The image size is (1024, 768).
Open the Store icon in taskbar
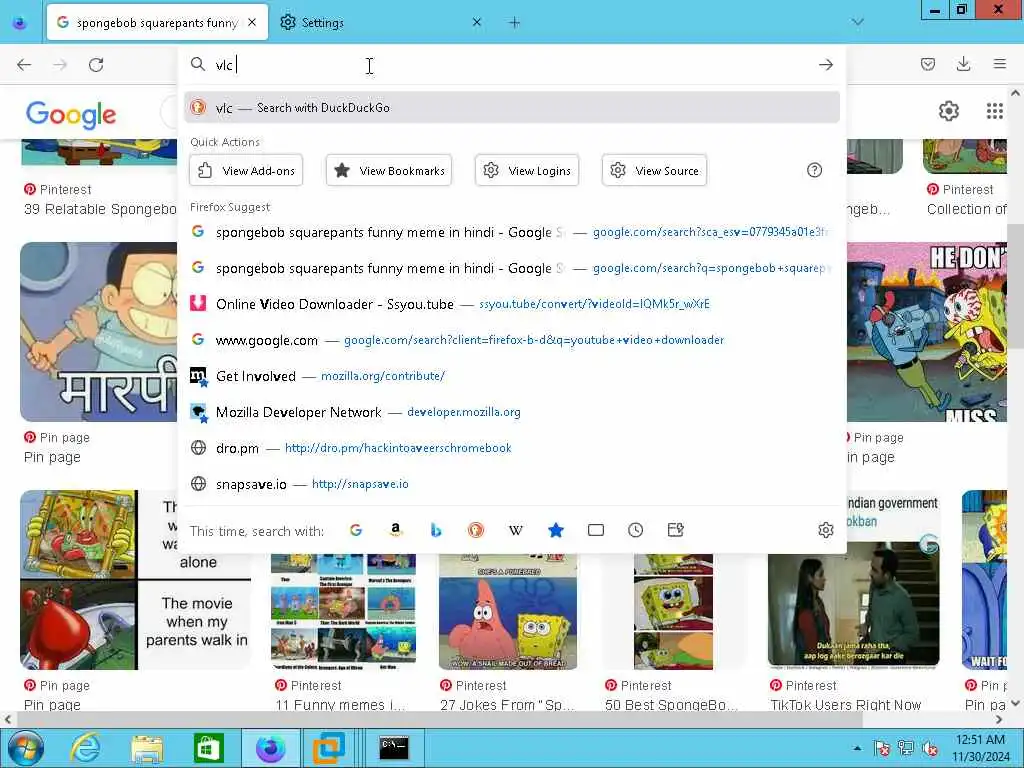tap(209, 748)
